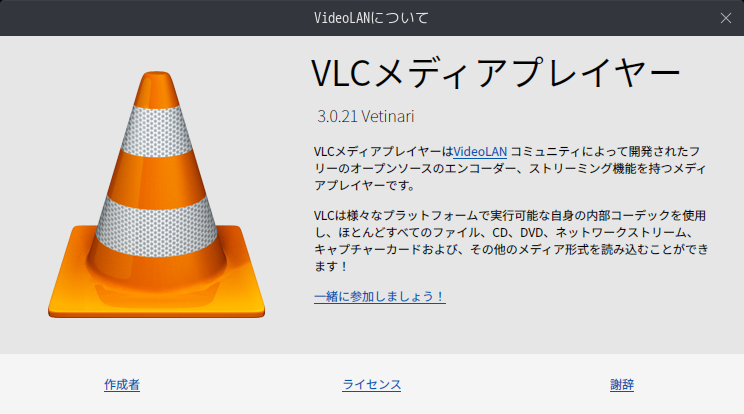Close the VideoLANについて dialog with the X

[725, 18]
